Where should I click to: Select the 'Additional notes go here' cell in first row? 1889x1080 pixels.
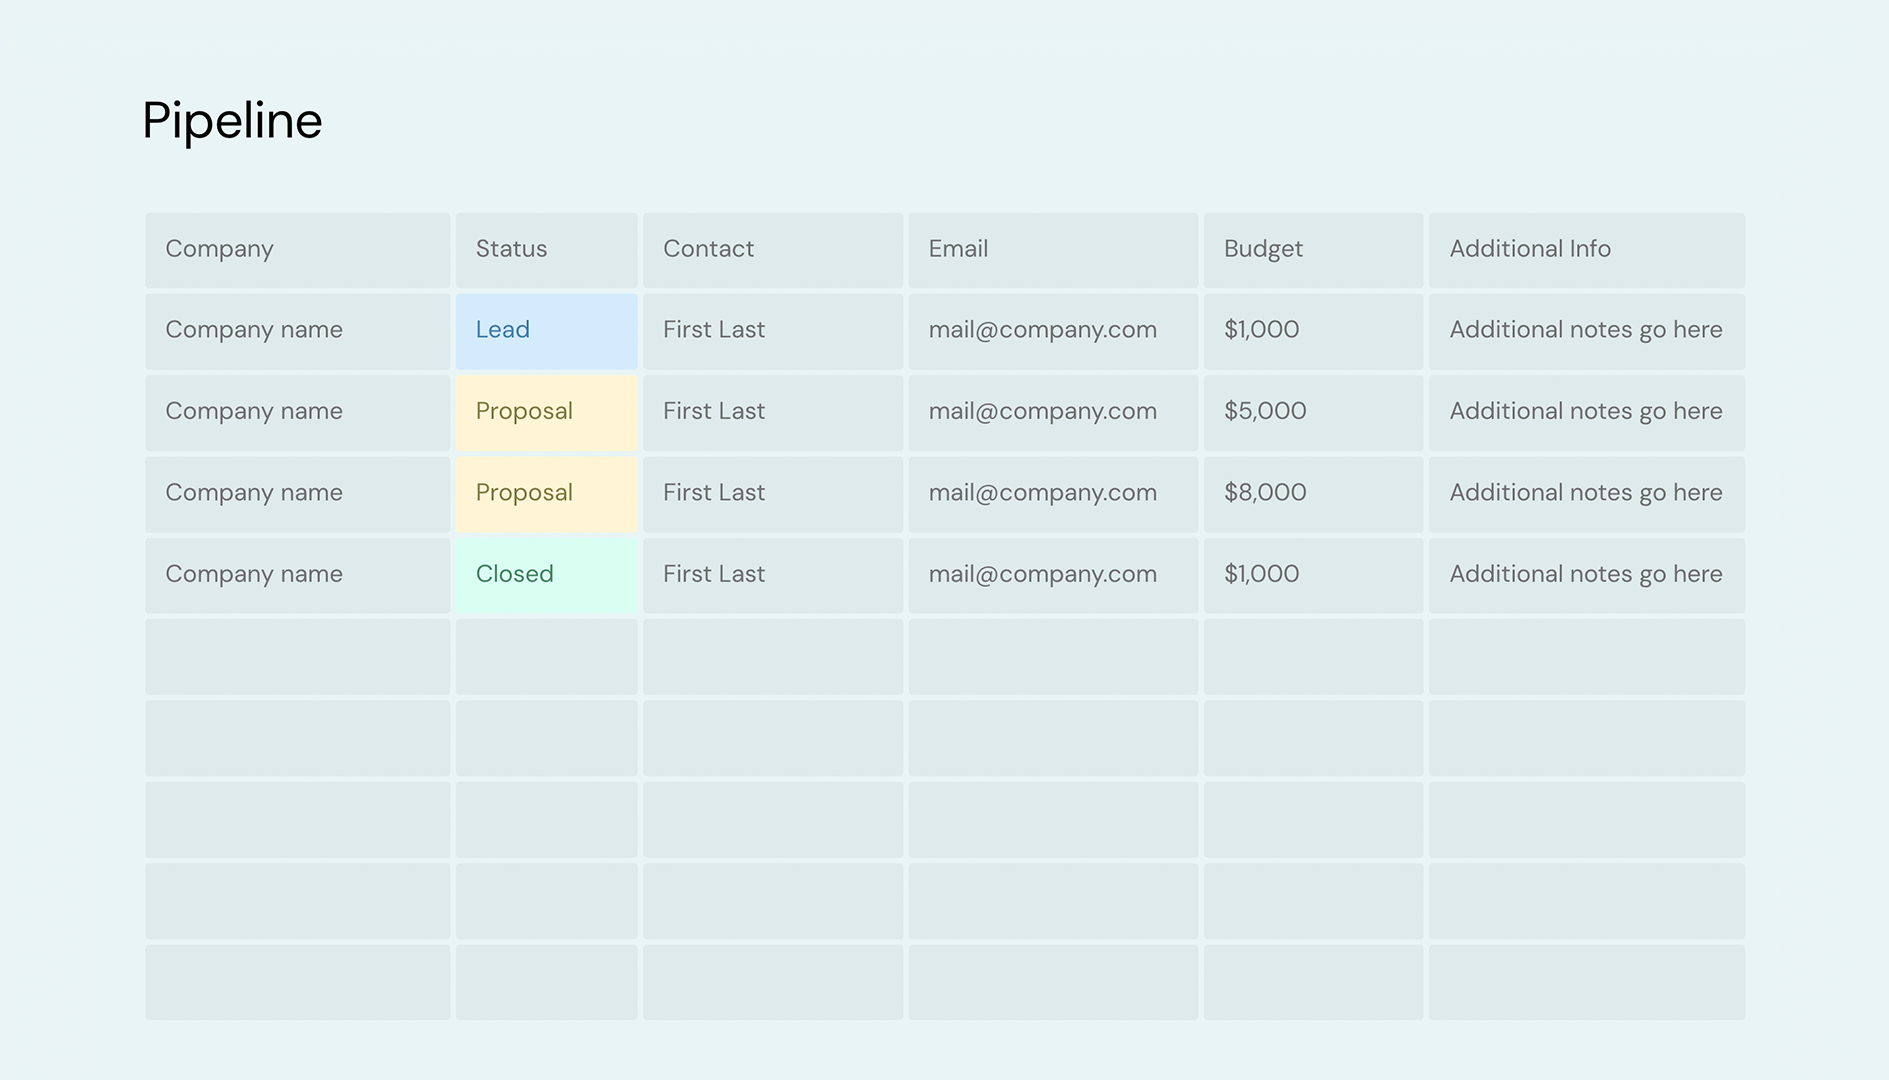[1586, 330]
